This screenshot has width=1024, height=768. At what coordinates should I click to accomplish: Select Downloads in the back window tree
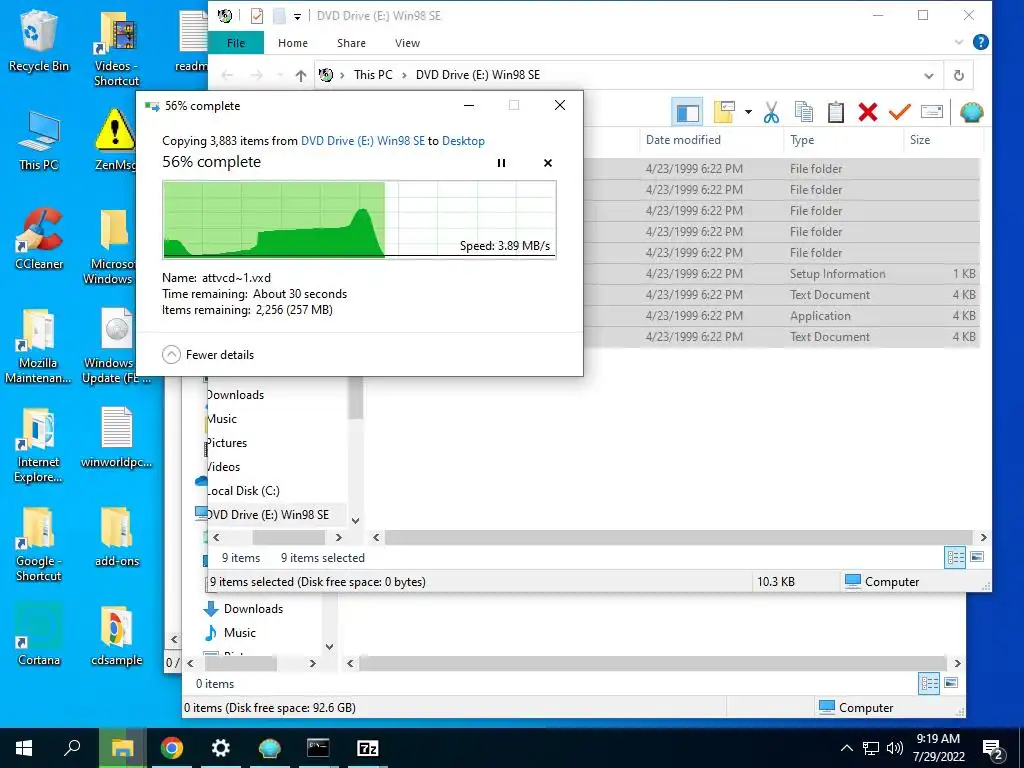(245, 609)
